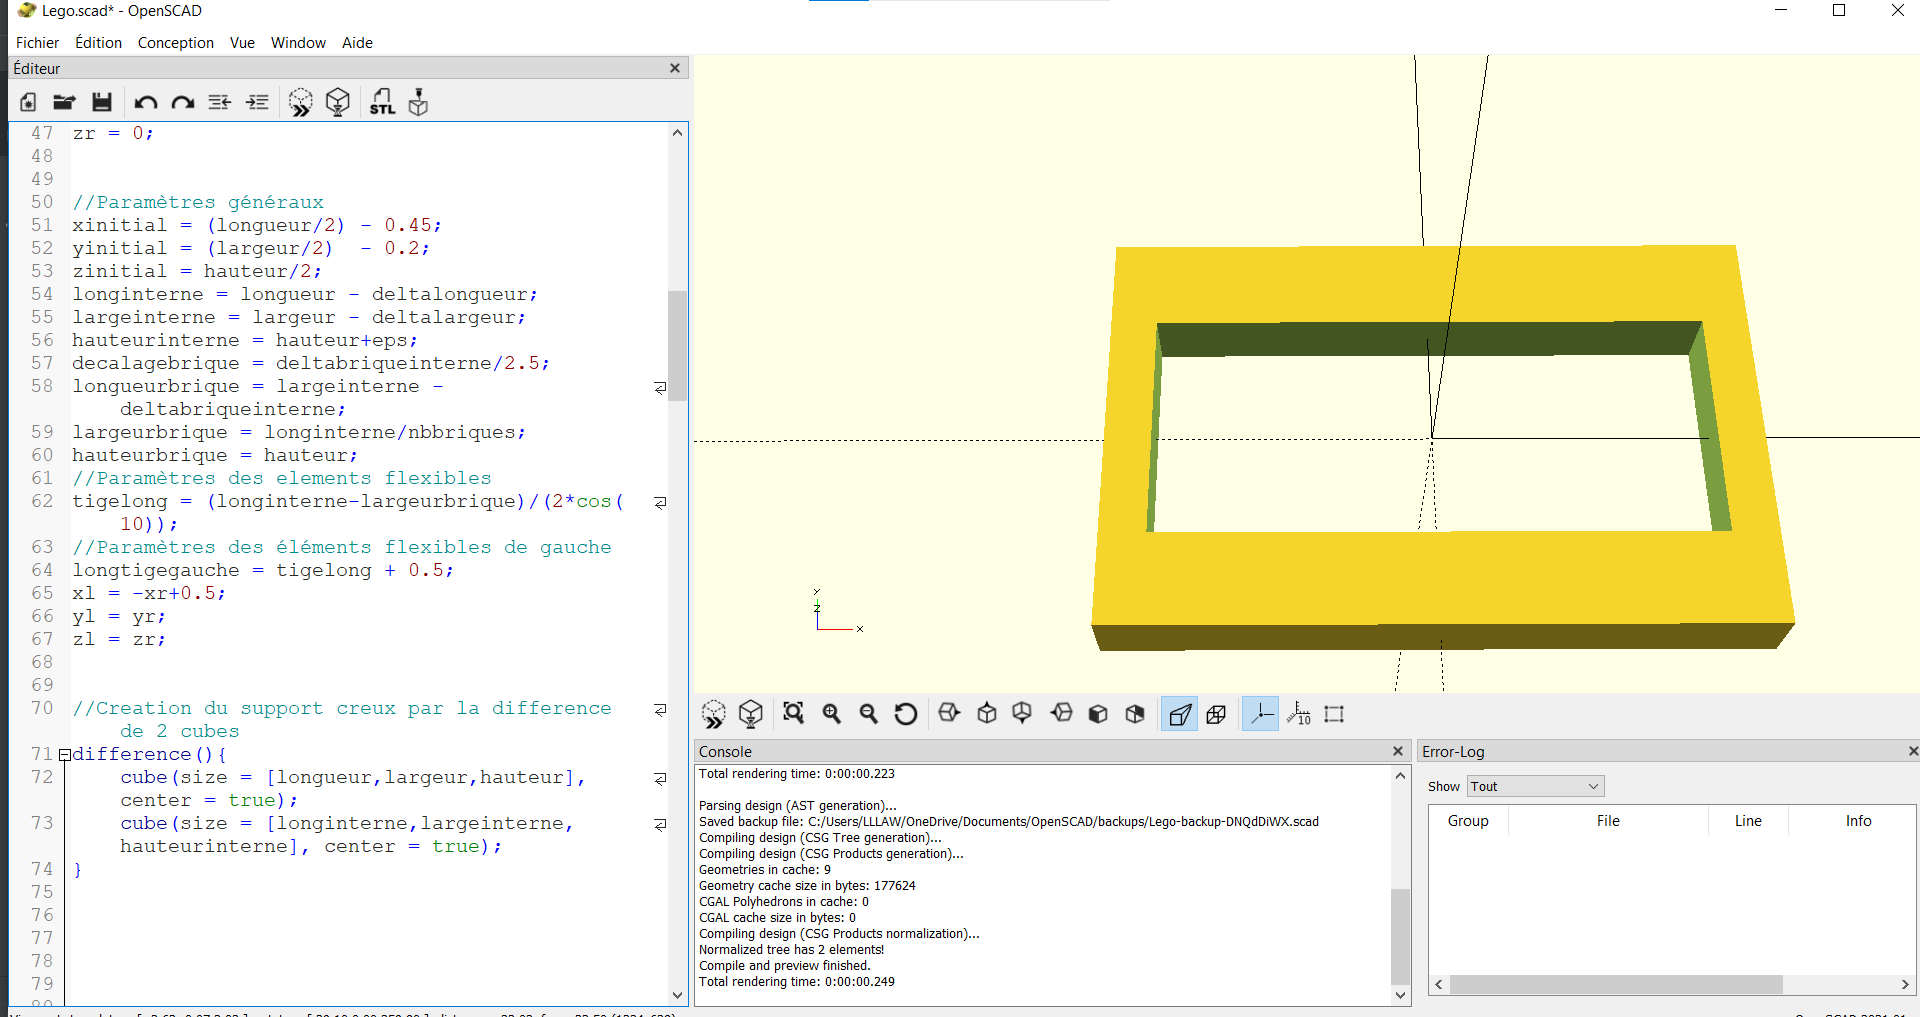
Task: Click the View All magnifier icon
Action: [794, 714]
